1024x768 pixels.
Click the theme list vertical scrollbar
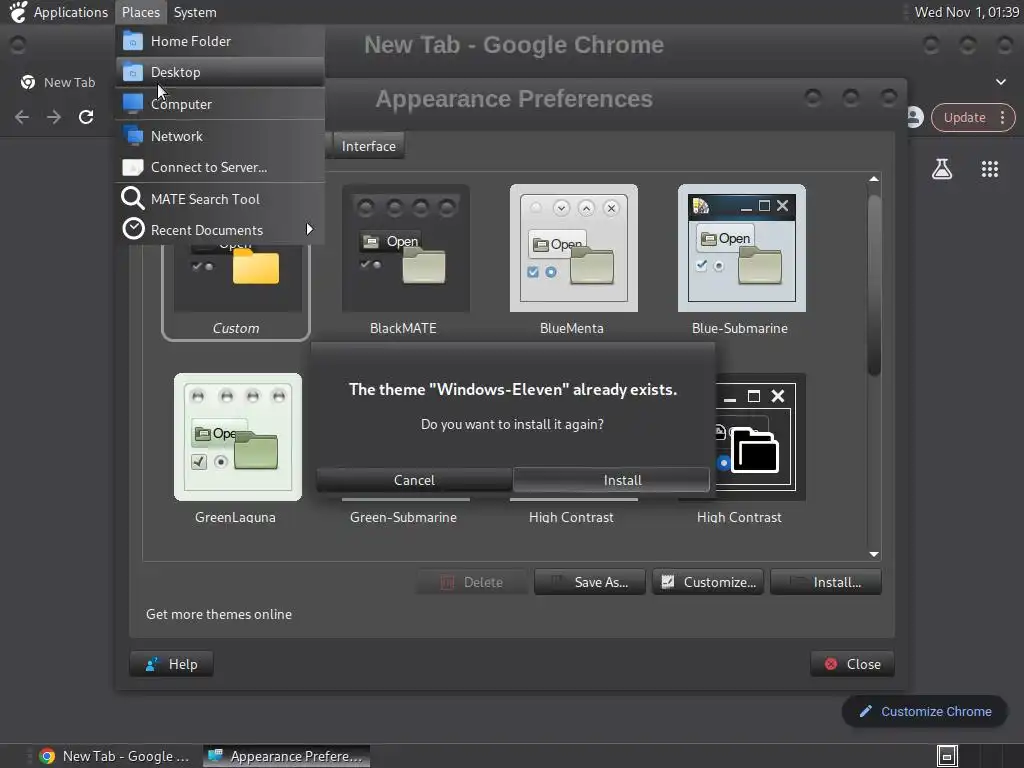(874, 286)
